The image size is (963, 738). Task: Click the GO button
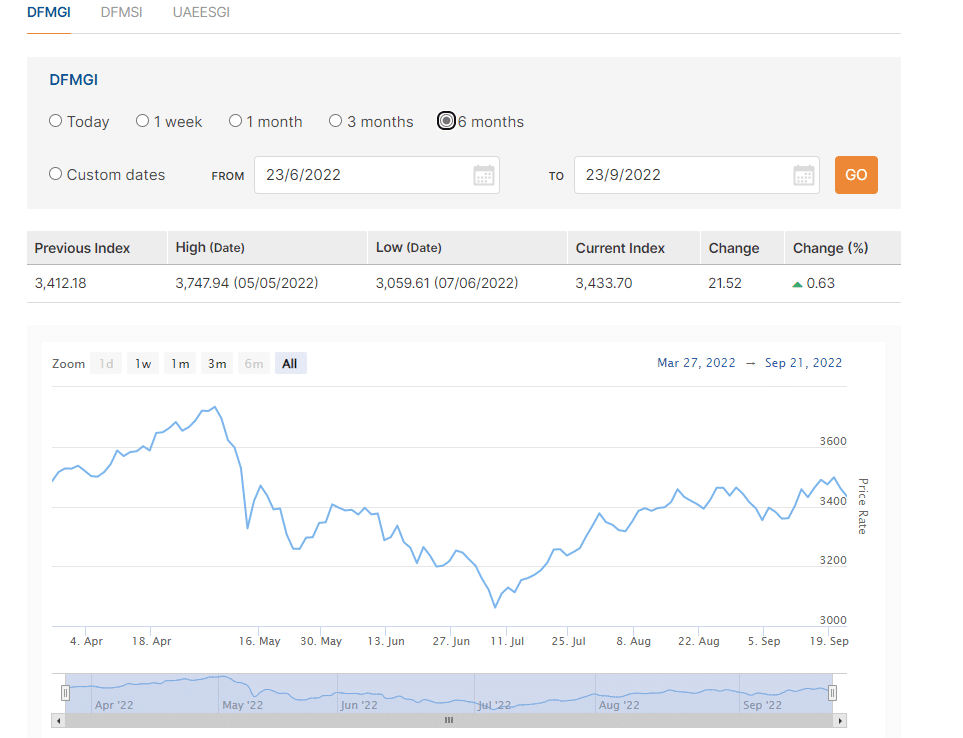(x=855, y=175)
